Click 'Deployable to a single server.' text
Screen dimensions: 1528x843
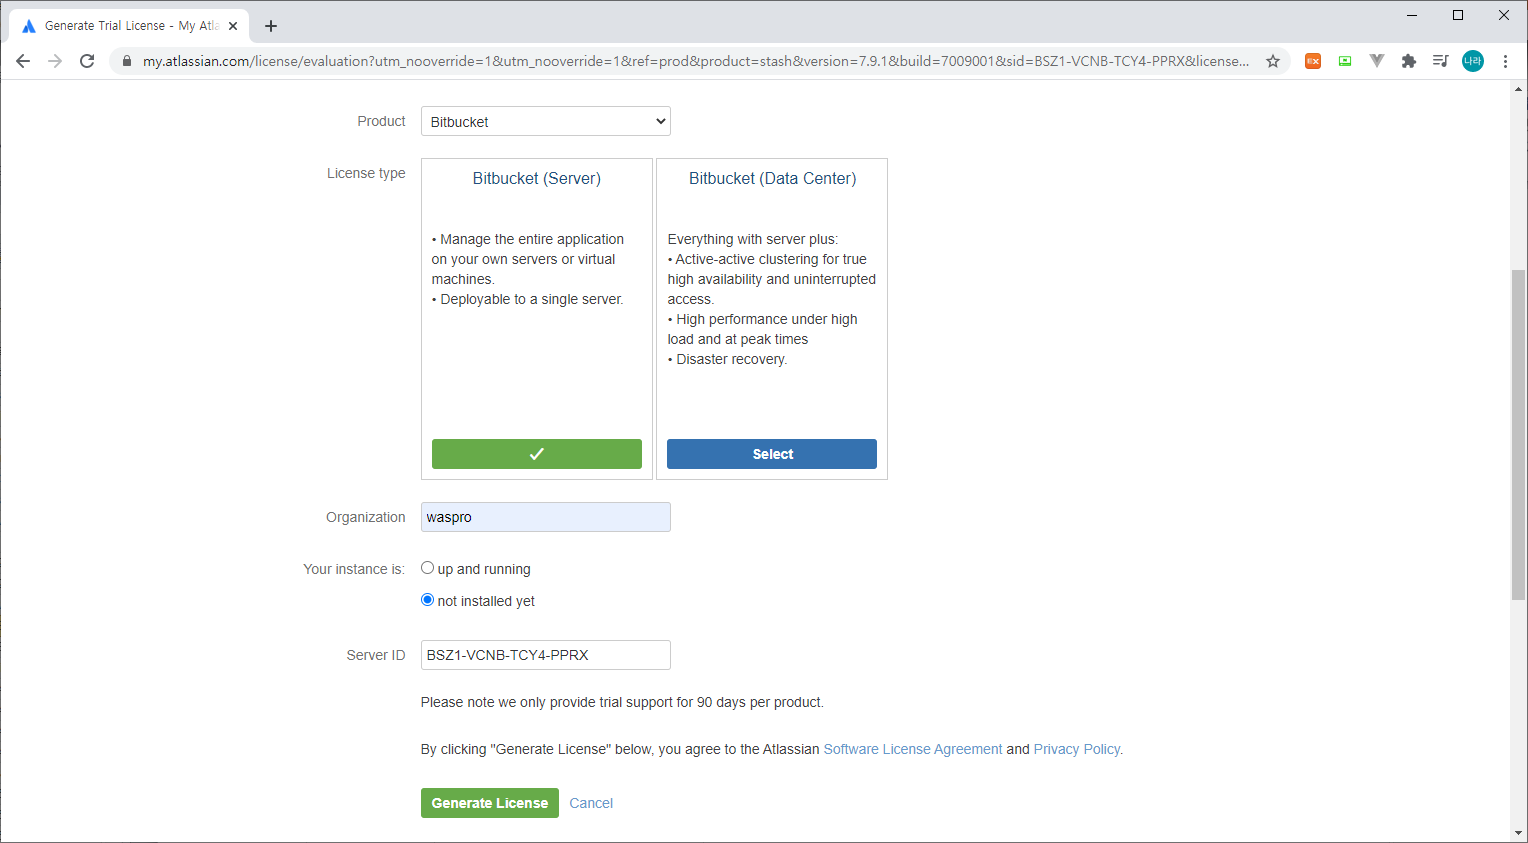[x=528, y=299]
